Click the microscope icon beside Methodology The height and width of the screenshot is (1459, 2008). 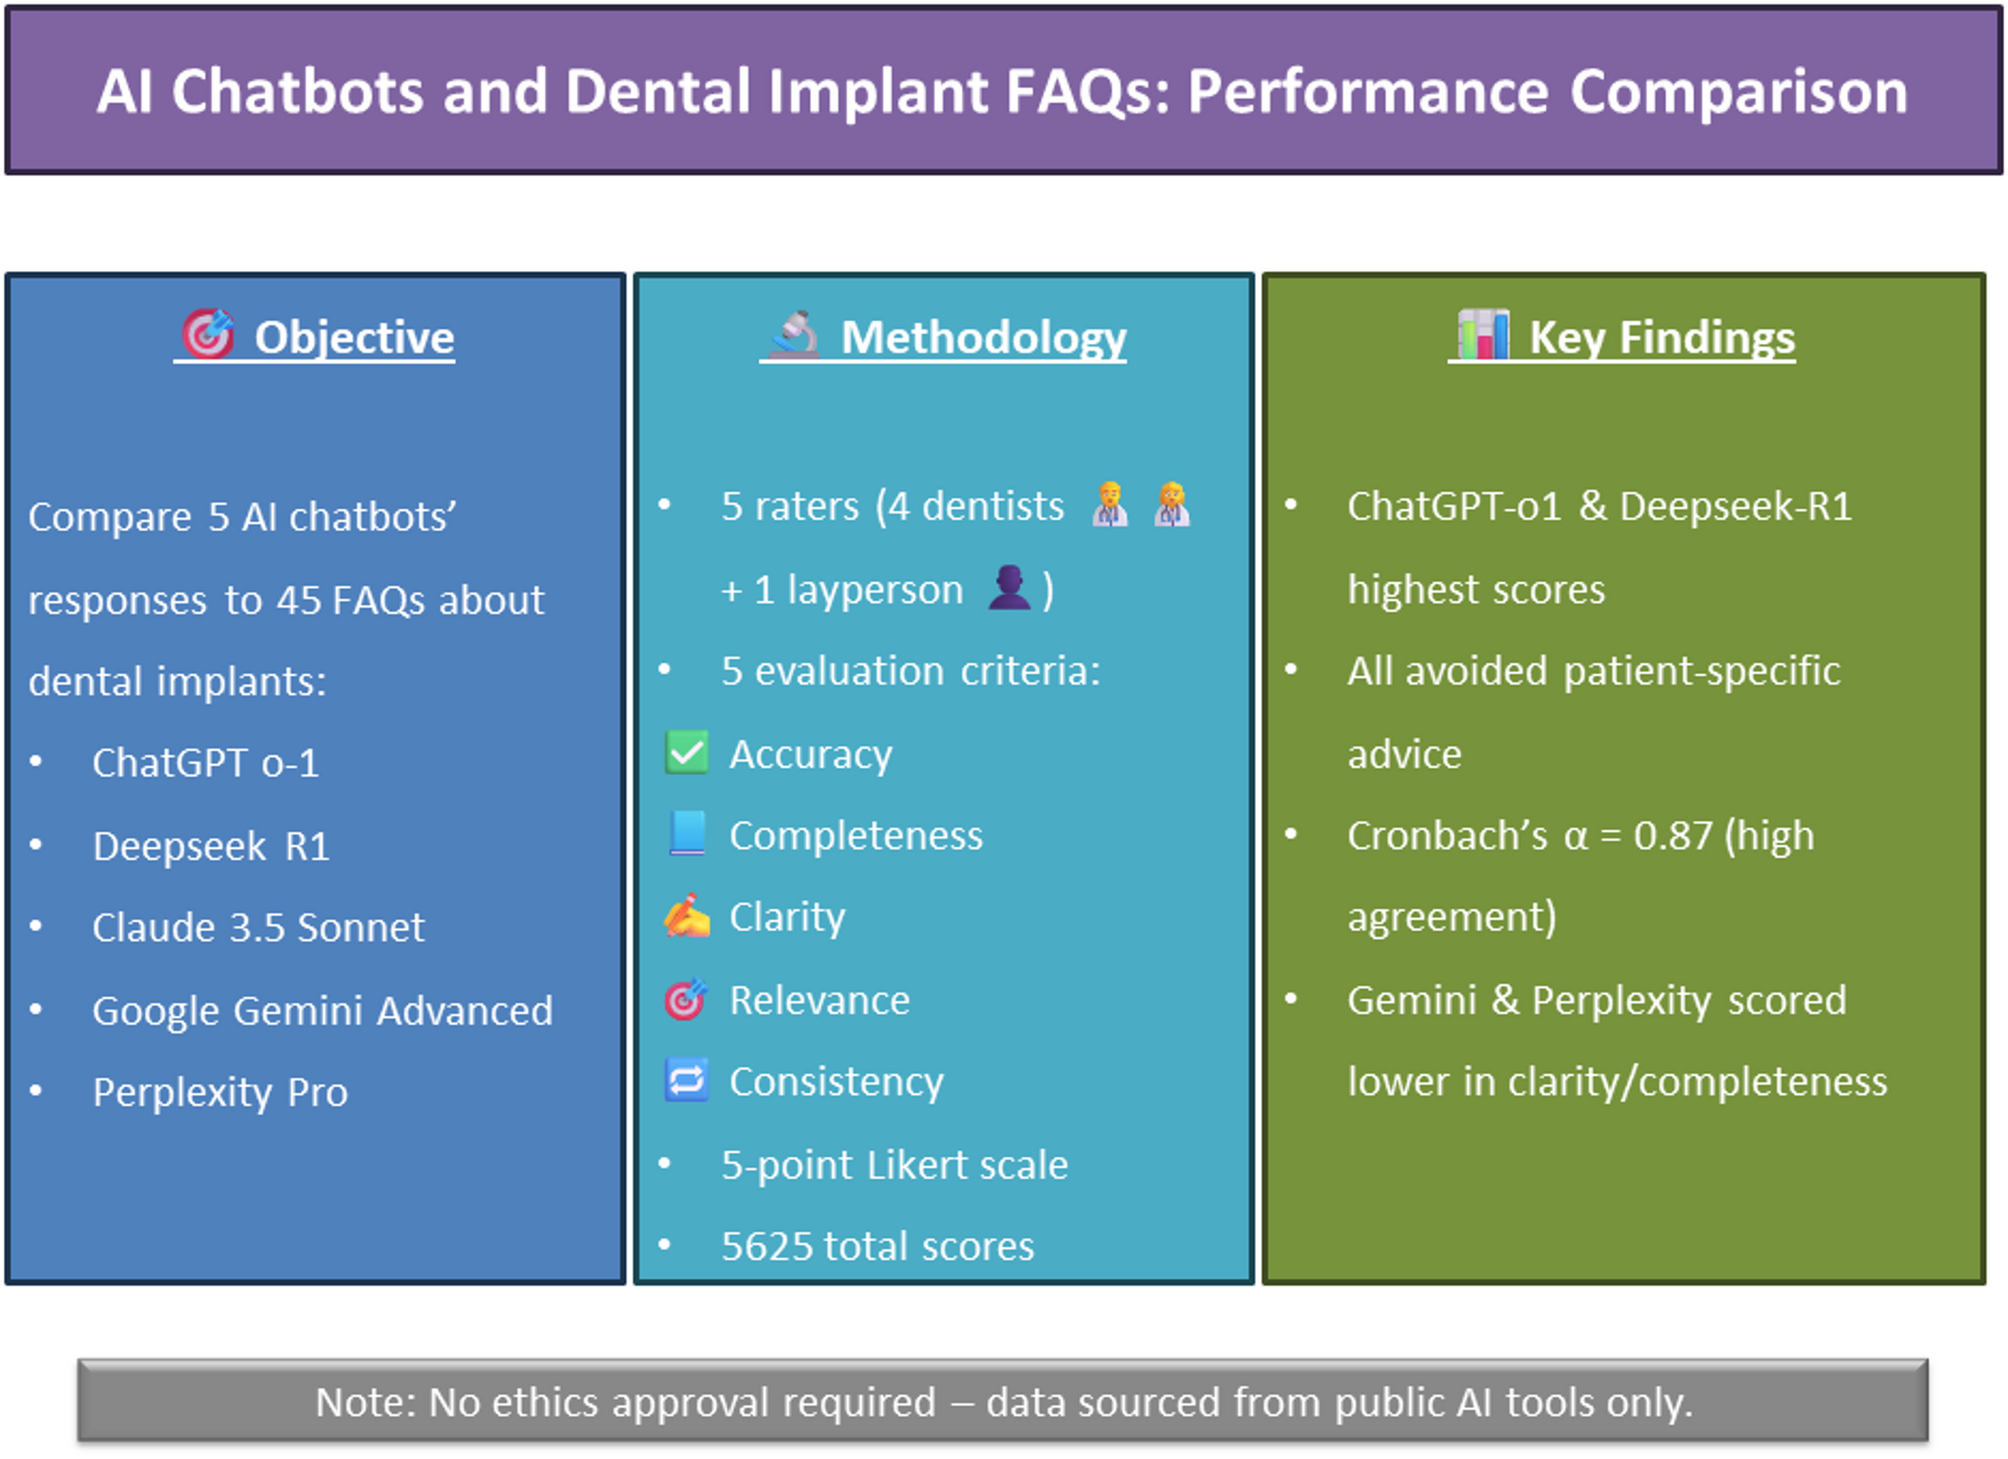tap(794, 335)
